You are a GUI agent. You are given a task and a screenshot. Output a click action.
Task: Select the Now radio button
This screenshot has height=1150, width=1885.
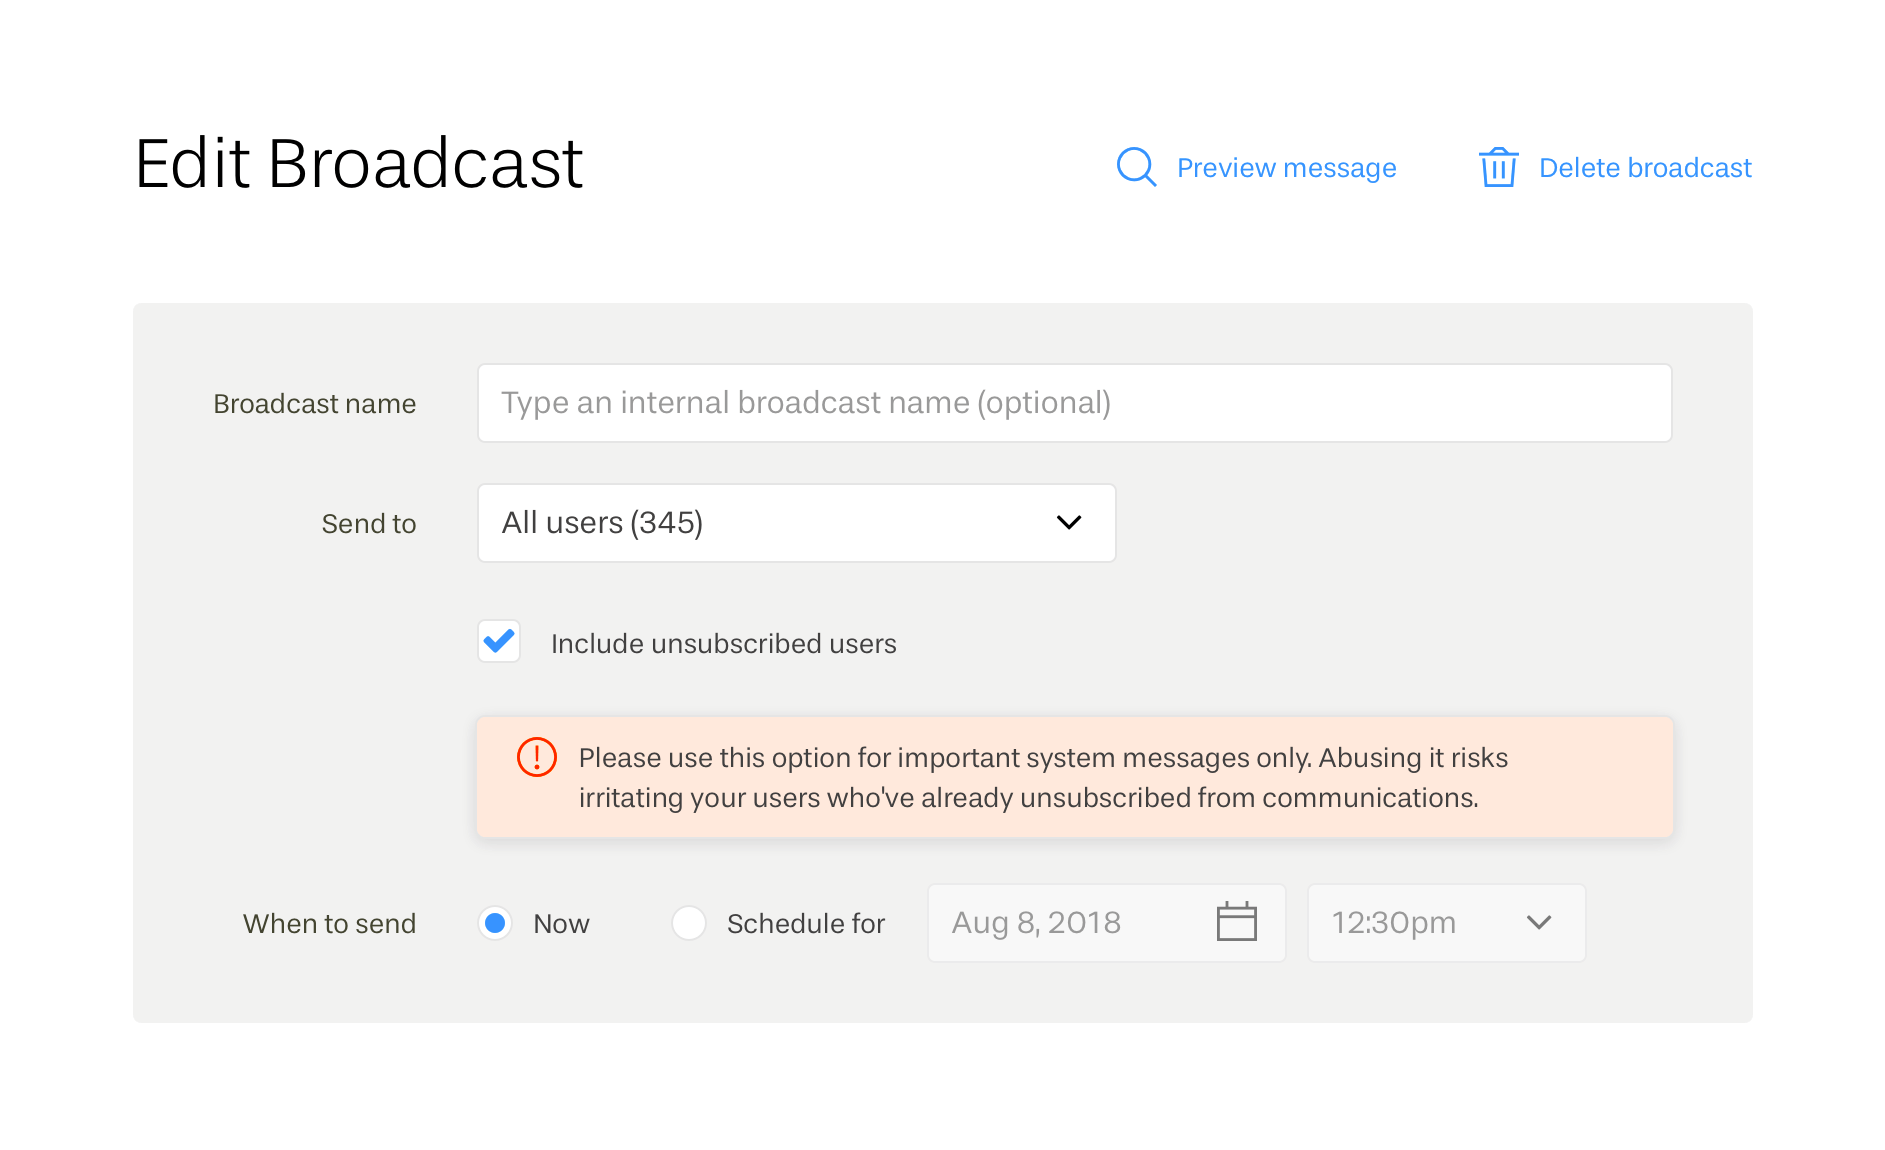(x=495, y=923)
